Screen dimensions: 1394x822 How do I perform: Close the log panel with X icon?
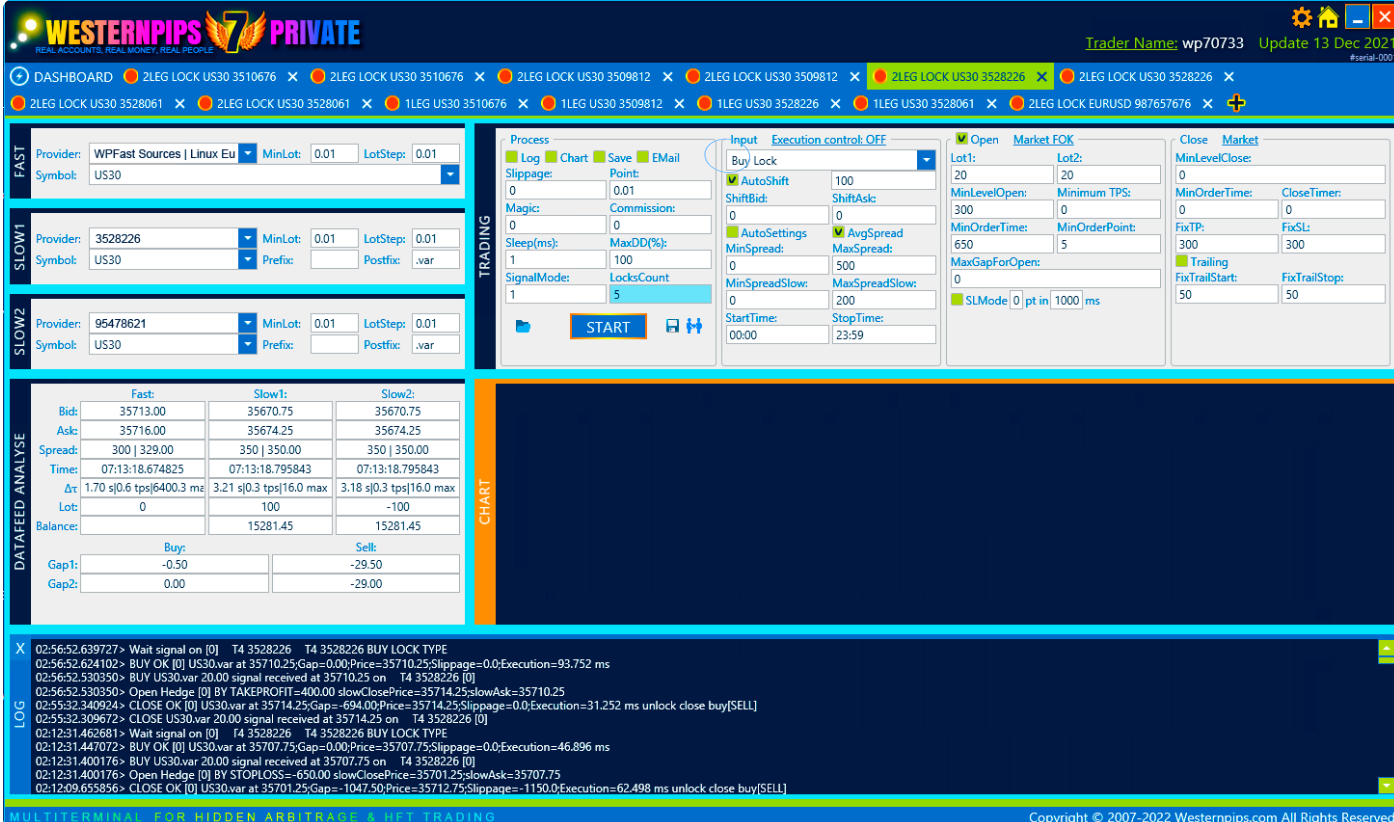tap(20, 649)
